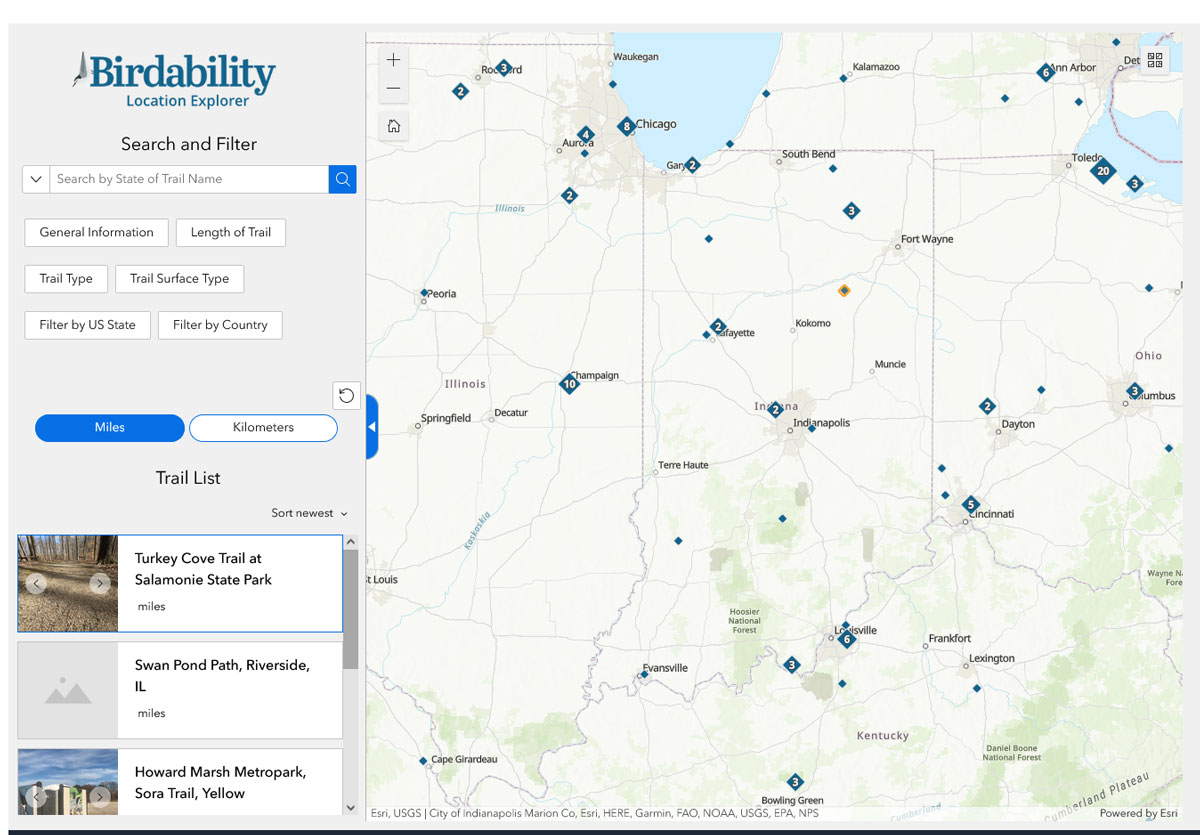Zoom in on the map

[x=394, y=60]
